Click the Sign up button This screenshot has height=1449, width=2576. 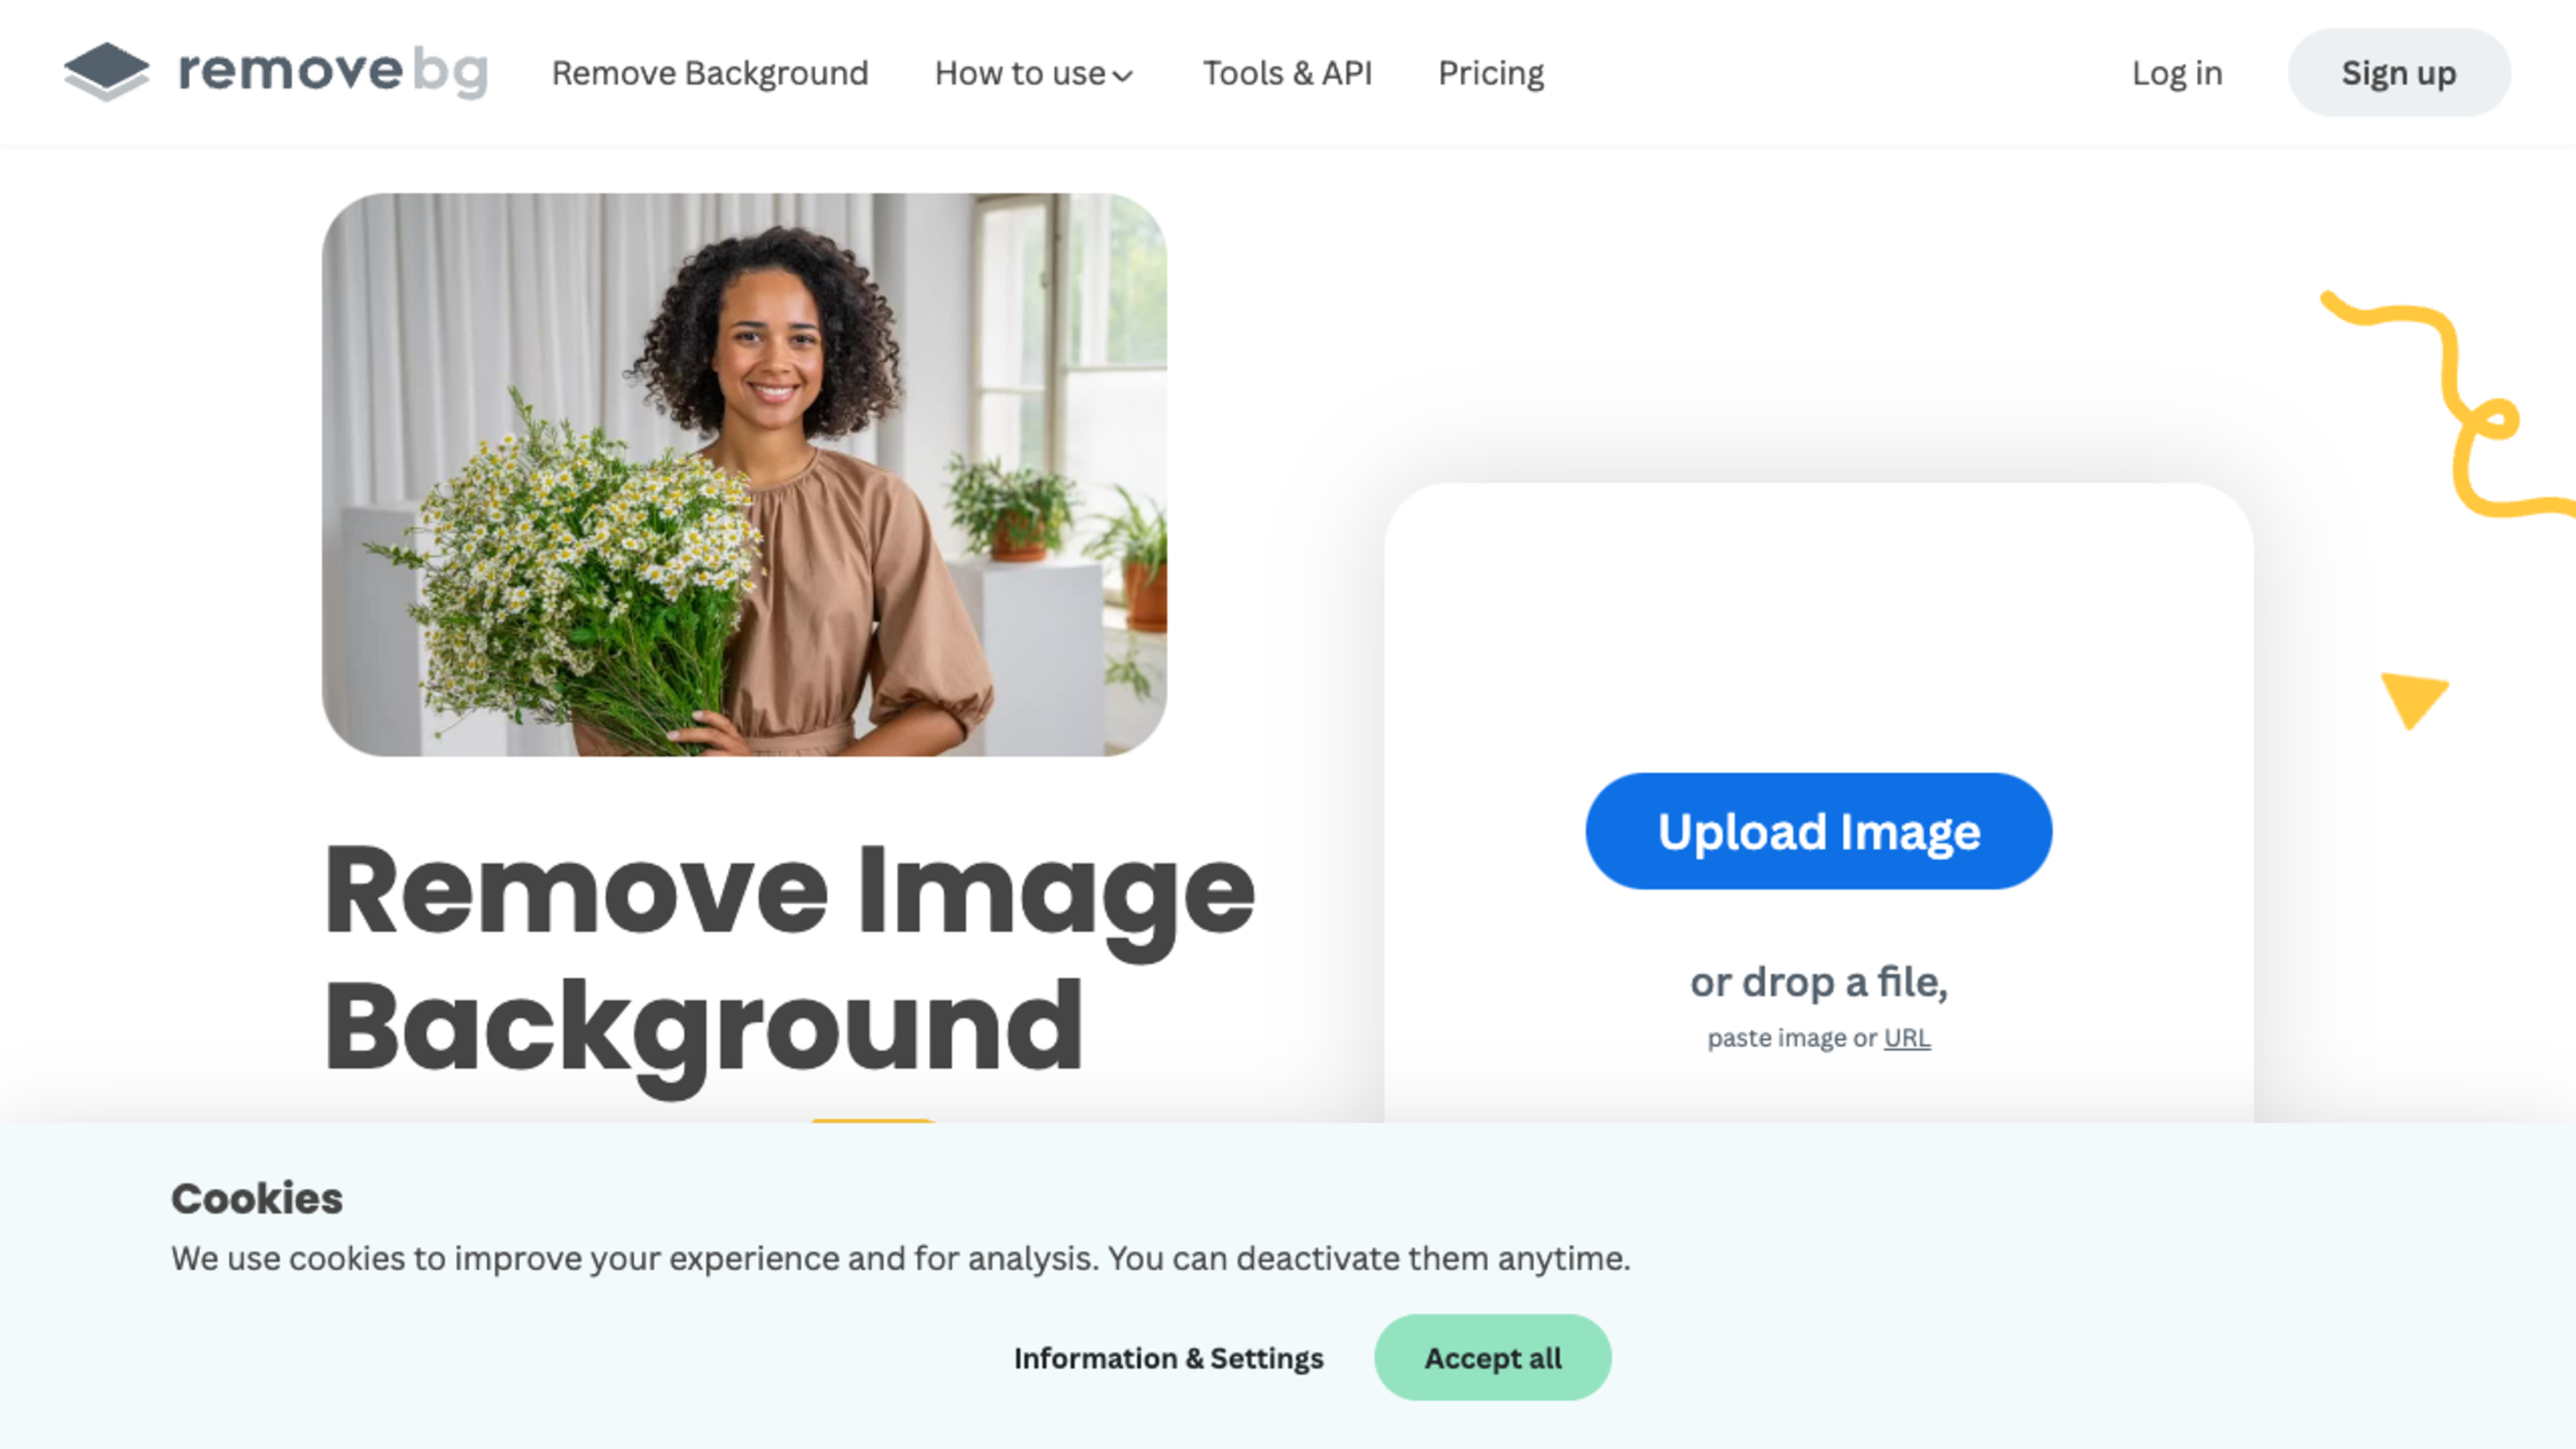[x=2399, y=72]
